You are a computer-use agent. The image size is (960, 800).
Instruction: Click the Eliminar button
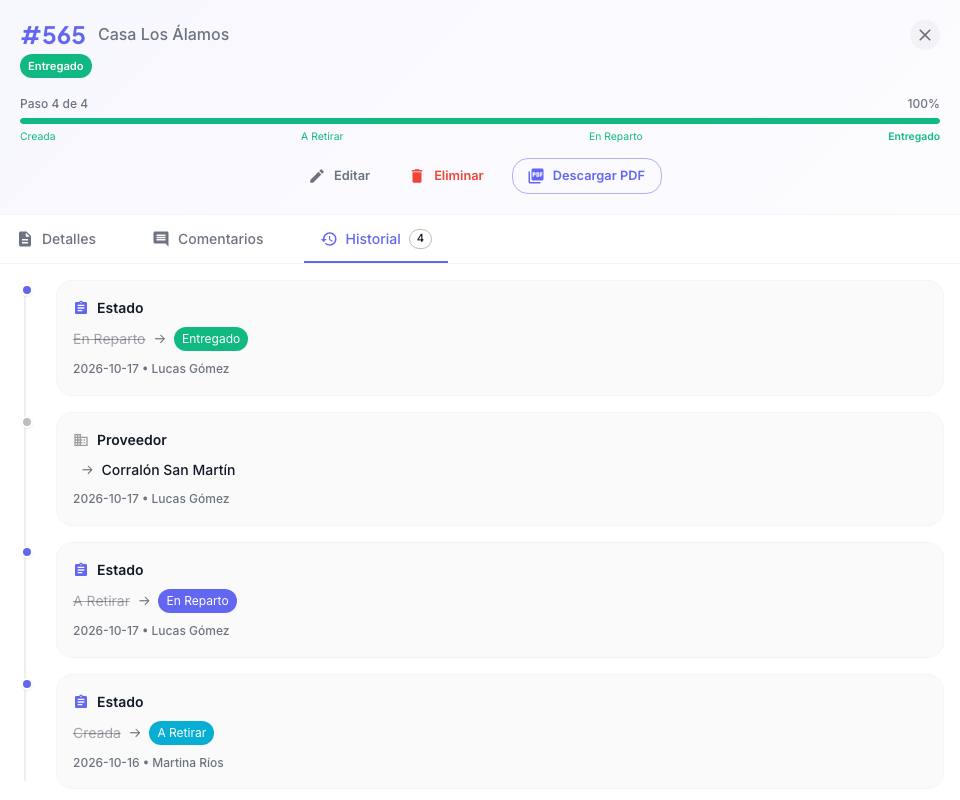point(447,176)
